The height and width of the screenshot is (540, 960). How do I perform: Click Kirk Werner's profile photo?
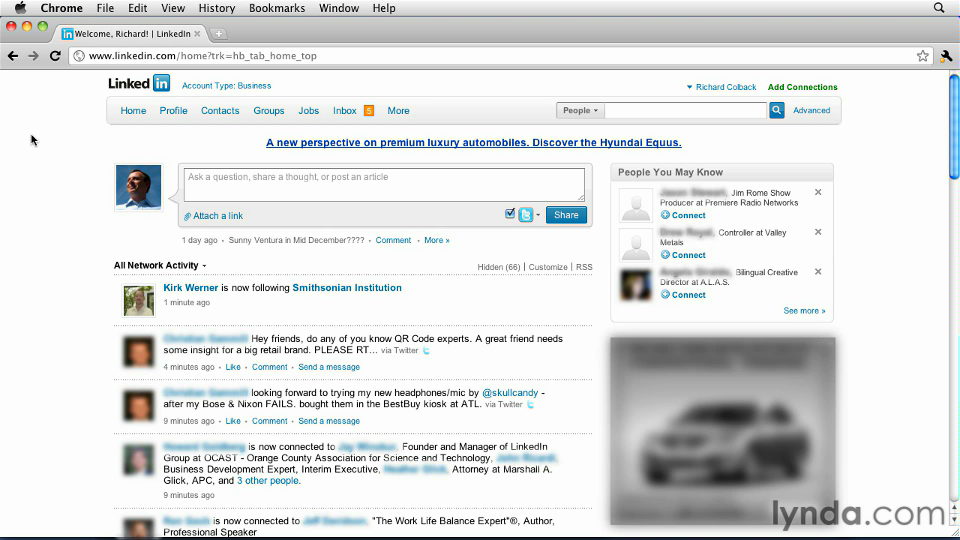pos(139,301)
